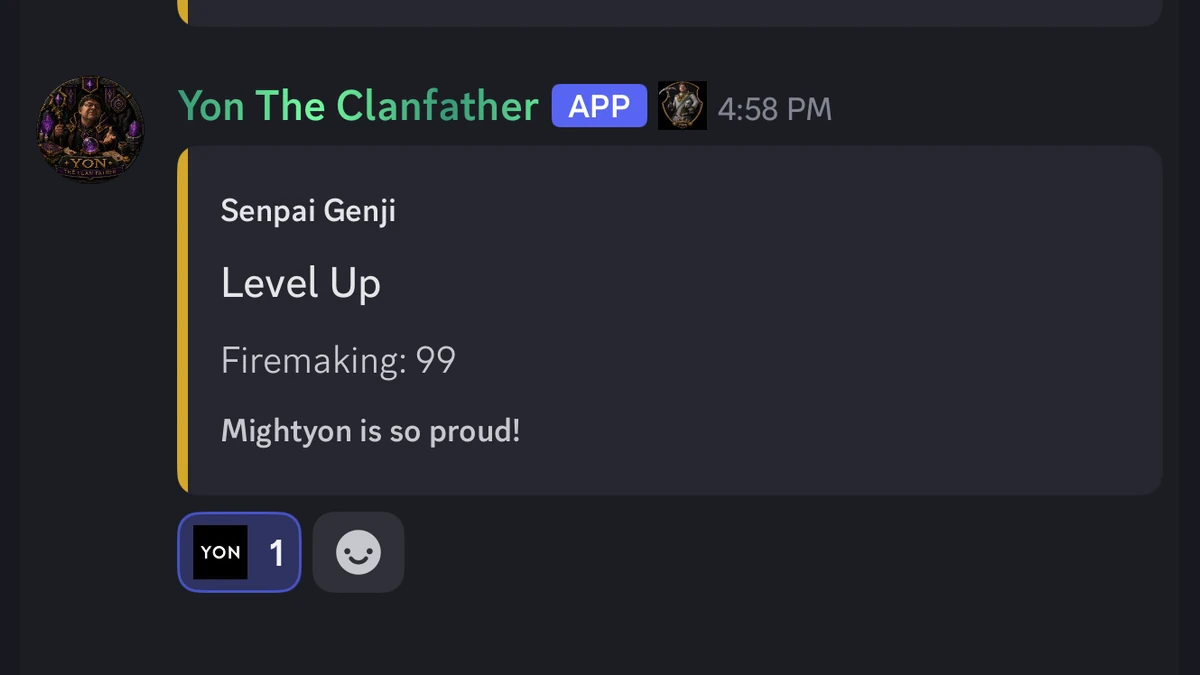This screenshot has height=675, width=1200.
Task: Select the Senpai Genji embed author name
Action: point(308,211)
